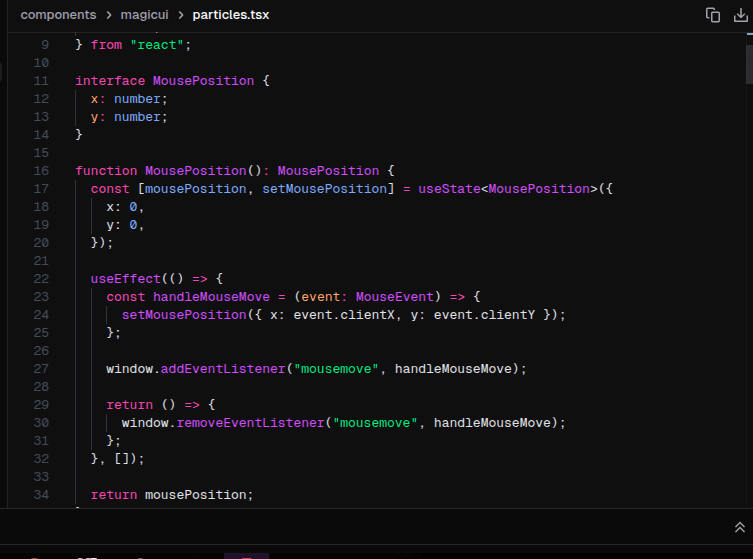Click the interface keyword on line 11
Viewport: 753px width, 559px height.
110,81
